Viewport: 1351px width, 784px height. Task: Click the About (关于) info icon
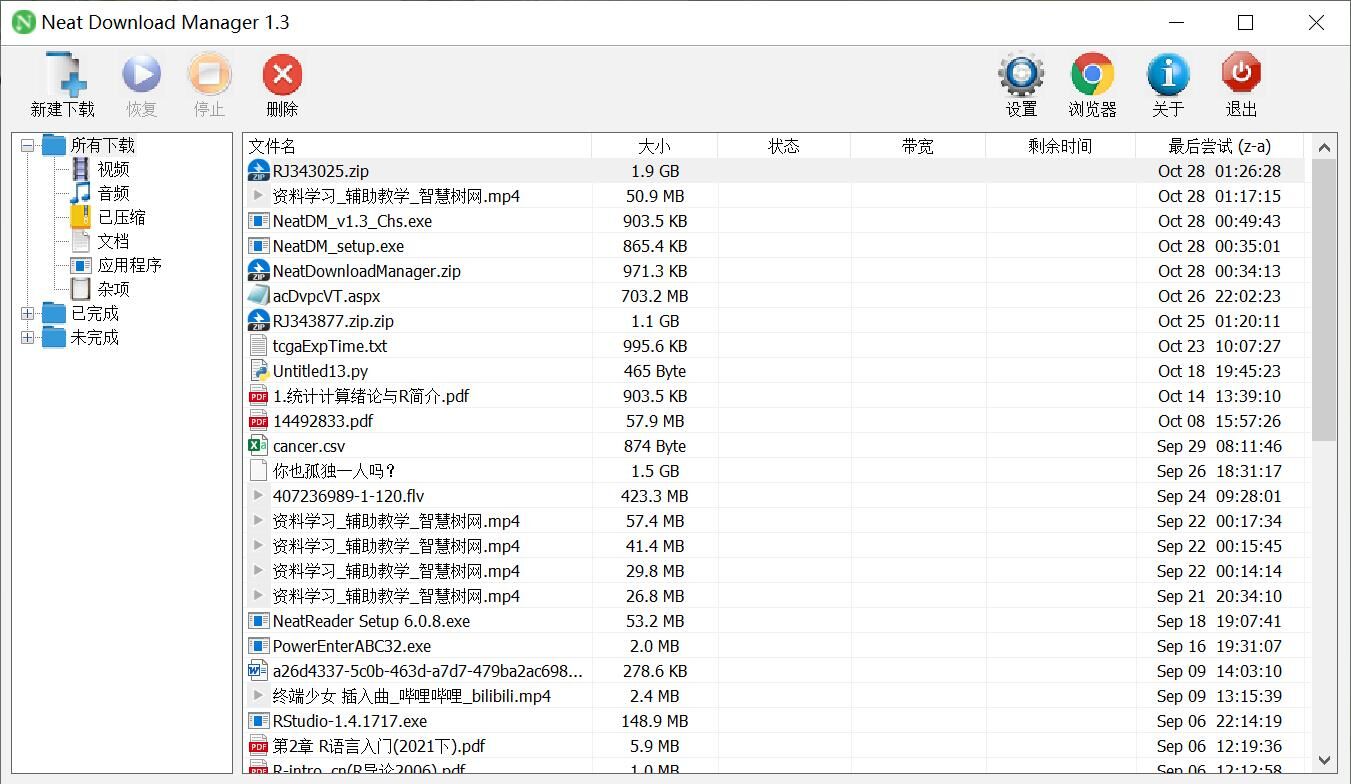coord(1167,77)
